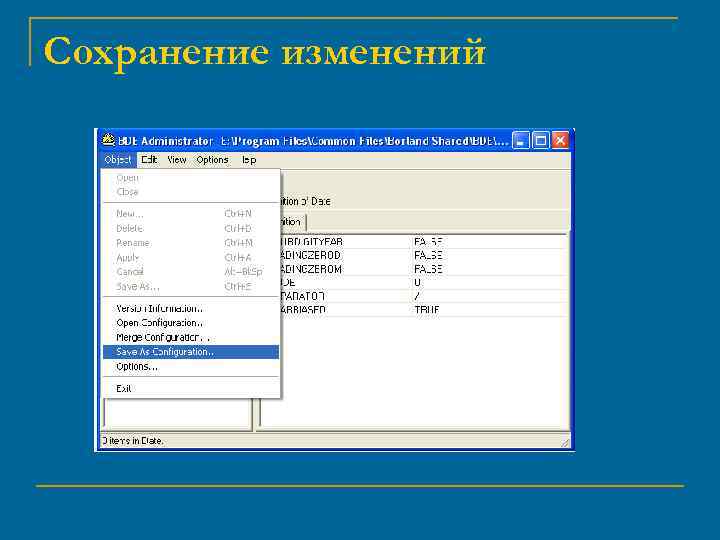Maximize the BDE Administrator window
This screenshot has height=540, width=720.
pos(540,140)
